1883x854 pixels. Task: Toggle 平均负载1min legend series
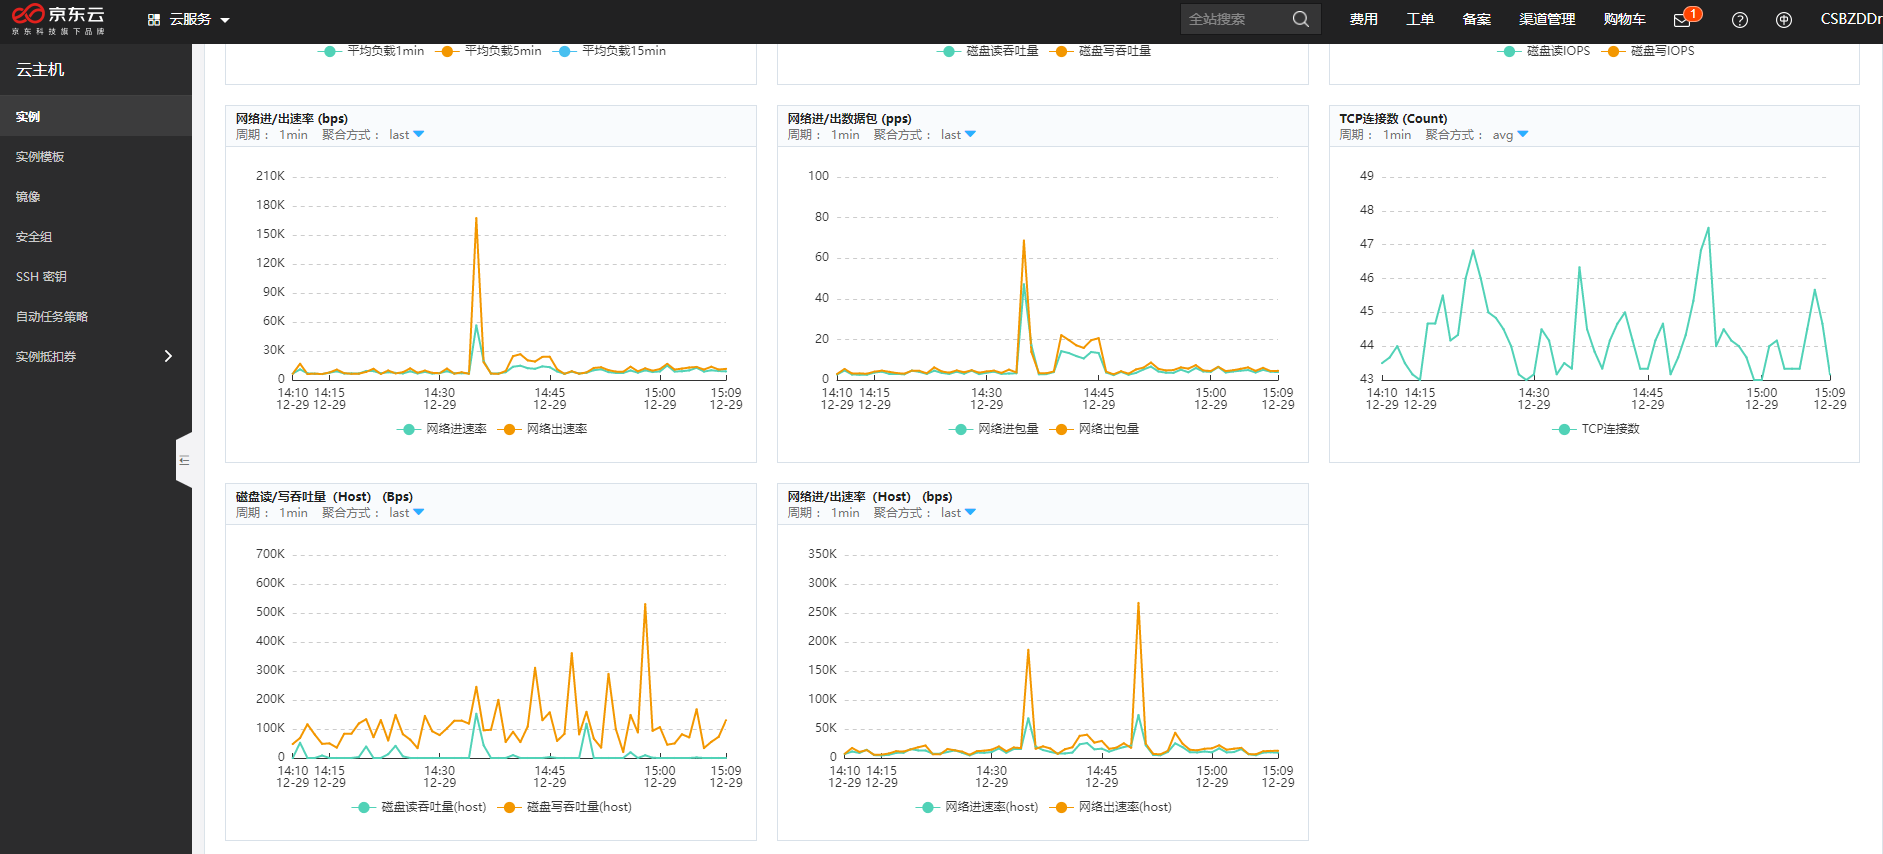[371, 51]
